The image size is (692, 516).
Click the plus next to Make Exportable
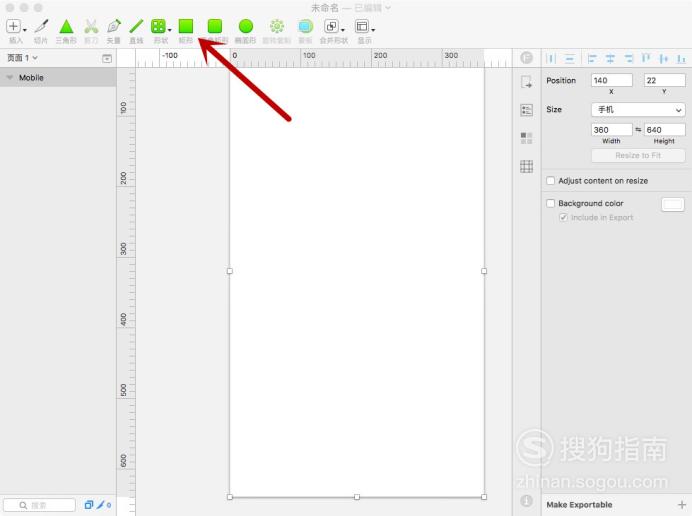(x=682, y=505)
